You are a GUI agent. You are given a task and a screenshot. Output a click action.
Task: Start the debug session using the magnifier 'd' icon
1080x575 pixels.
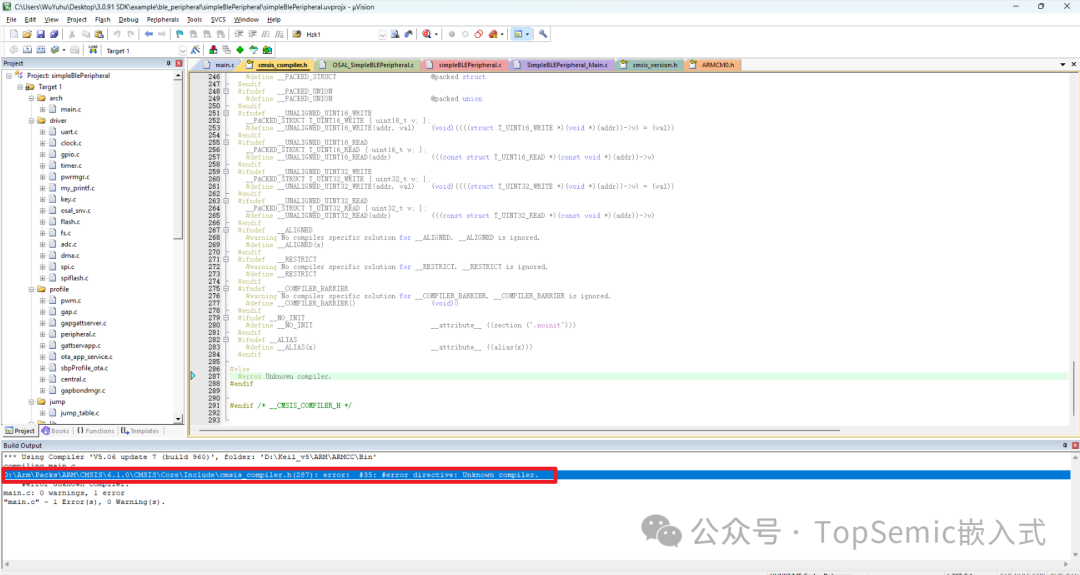point(426,34)
